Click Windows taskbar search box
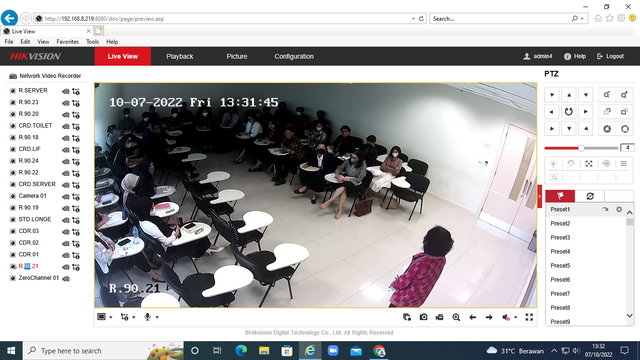 coord(103,351)
